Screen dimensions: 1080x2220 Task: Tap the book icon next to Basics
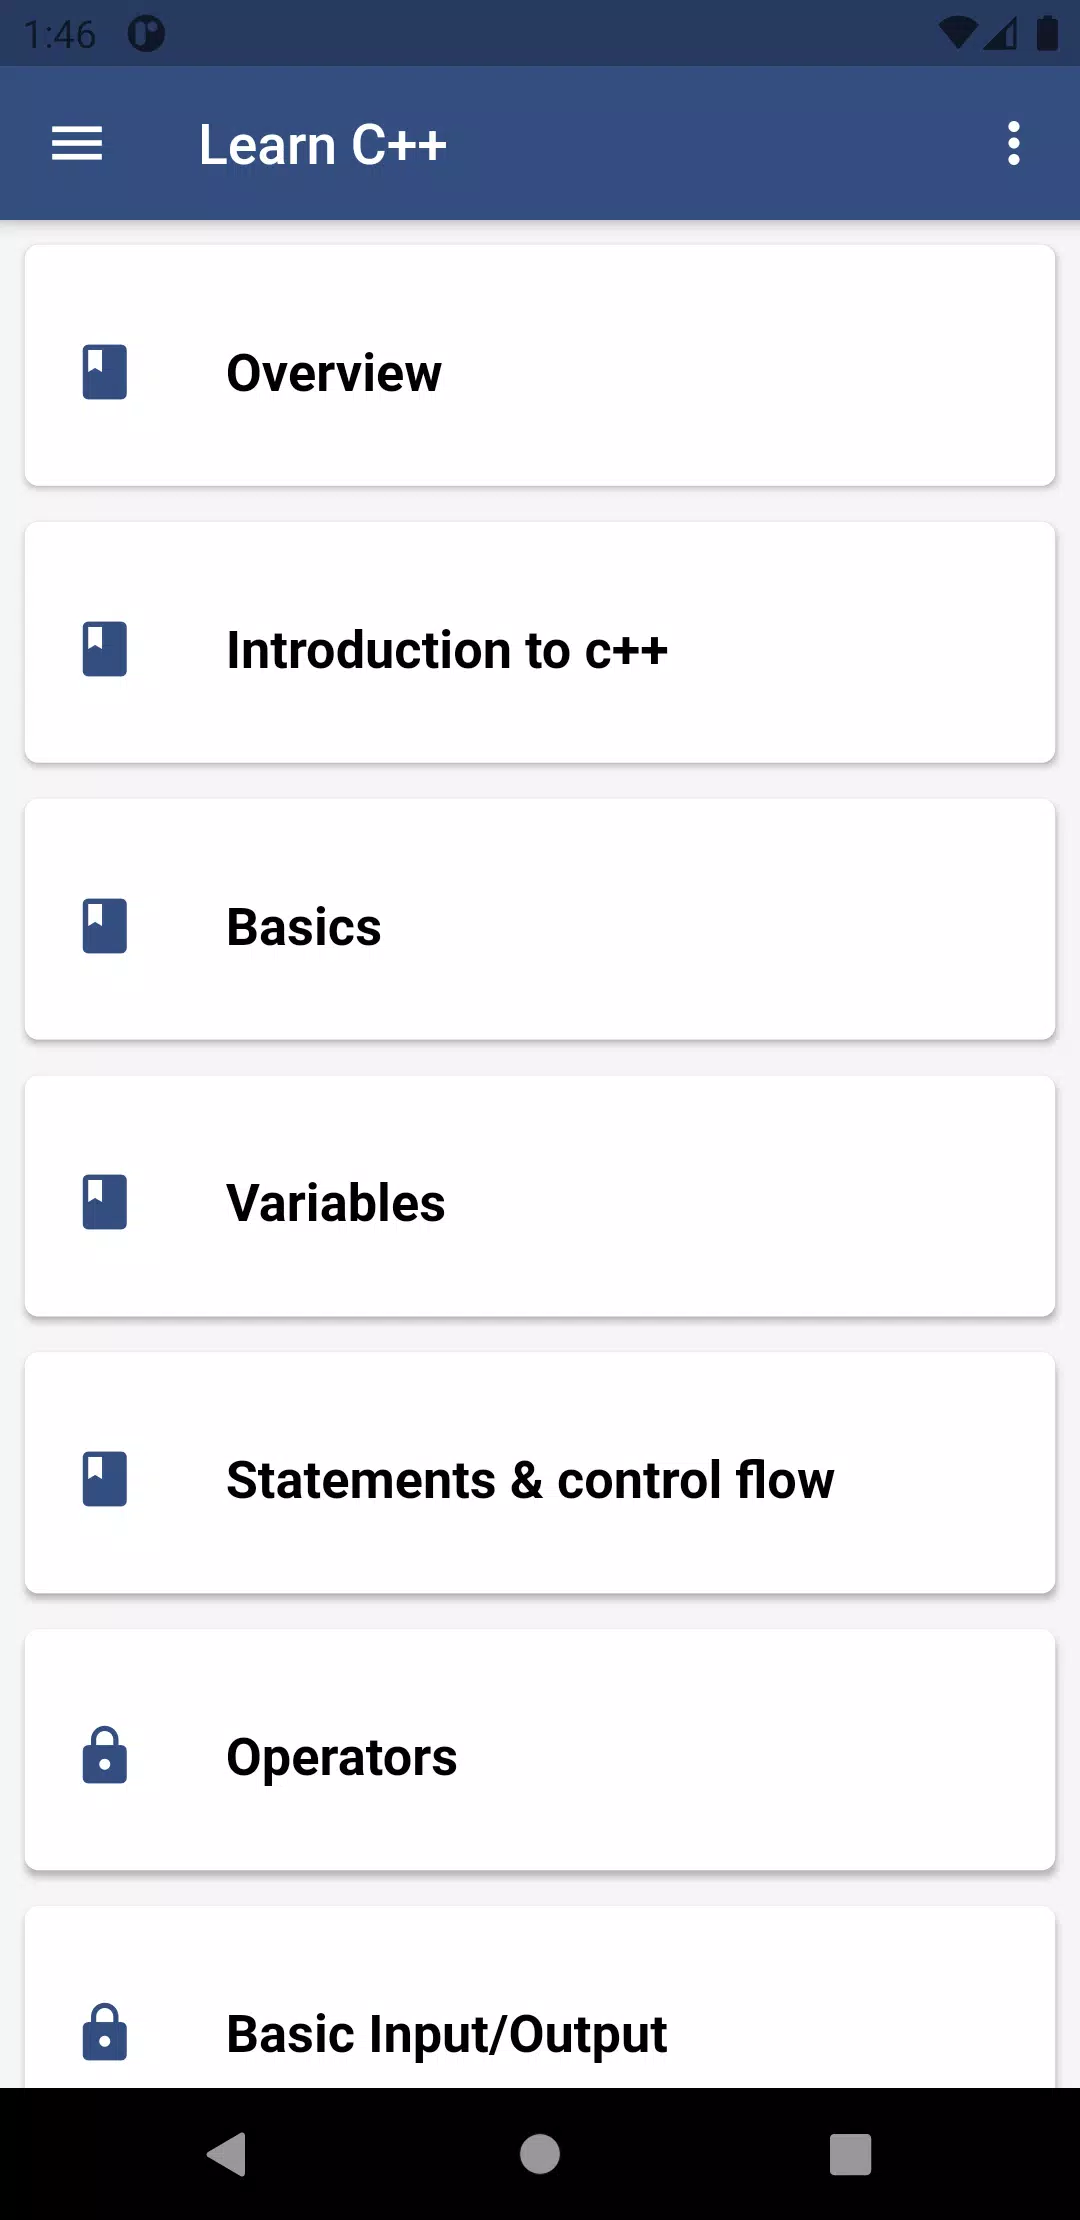coord(105,926)
